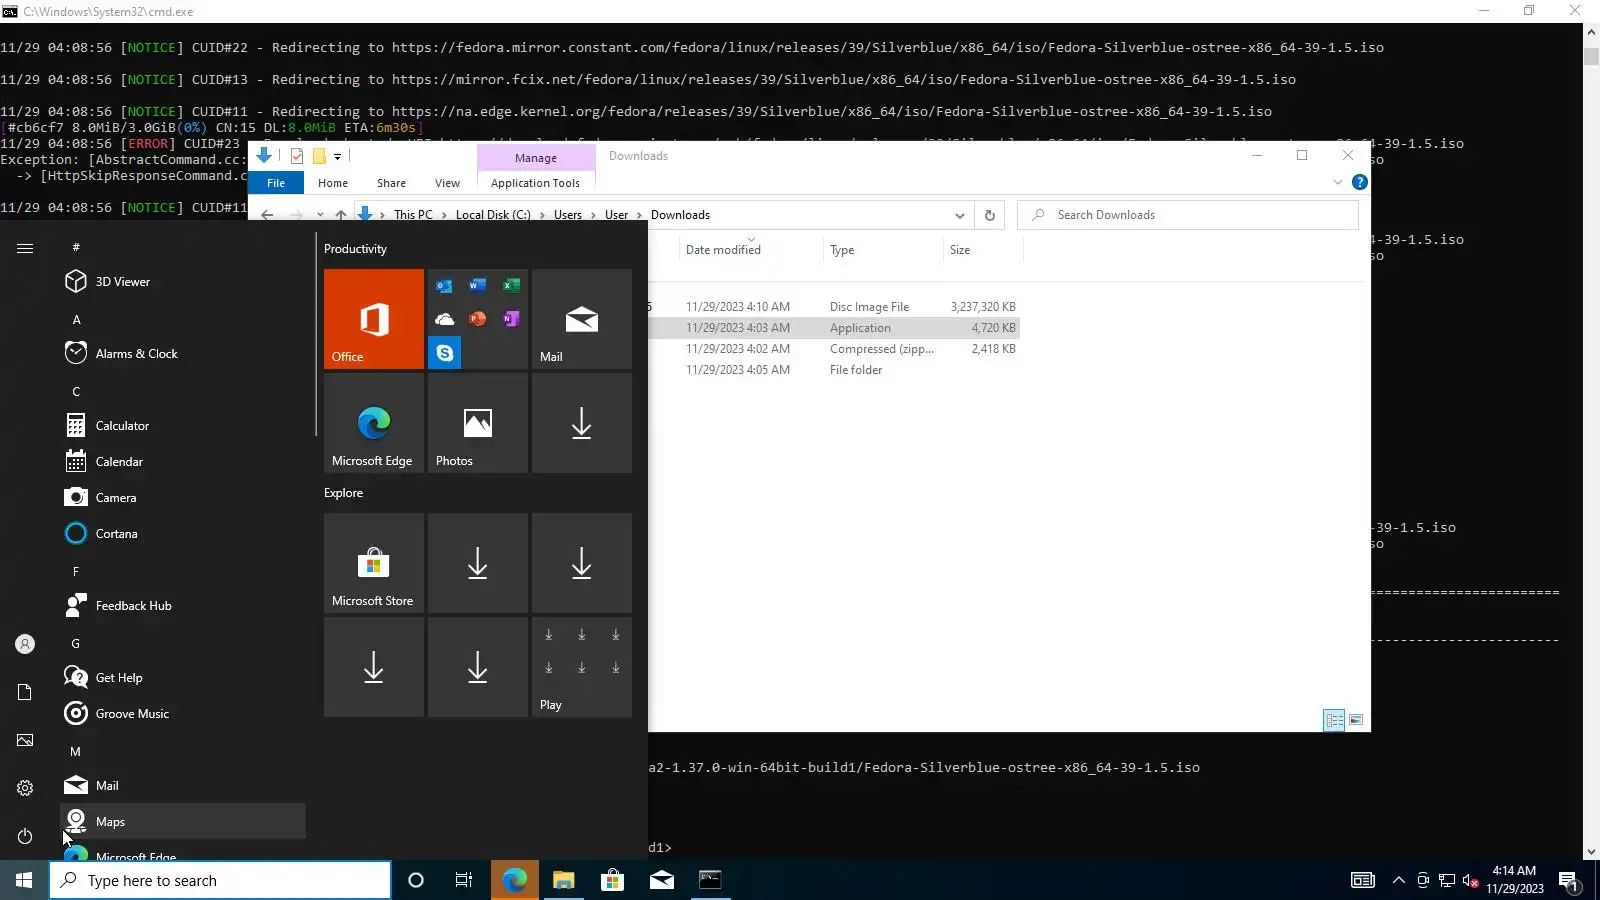Open the Photos tile
Screen dimensions: 1600x900
pos(478,423)
